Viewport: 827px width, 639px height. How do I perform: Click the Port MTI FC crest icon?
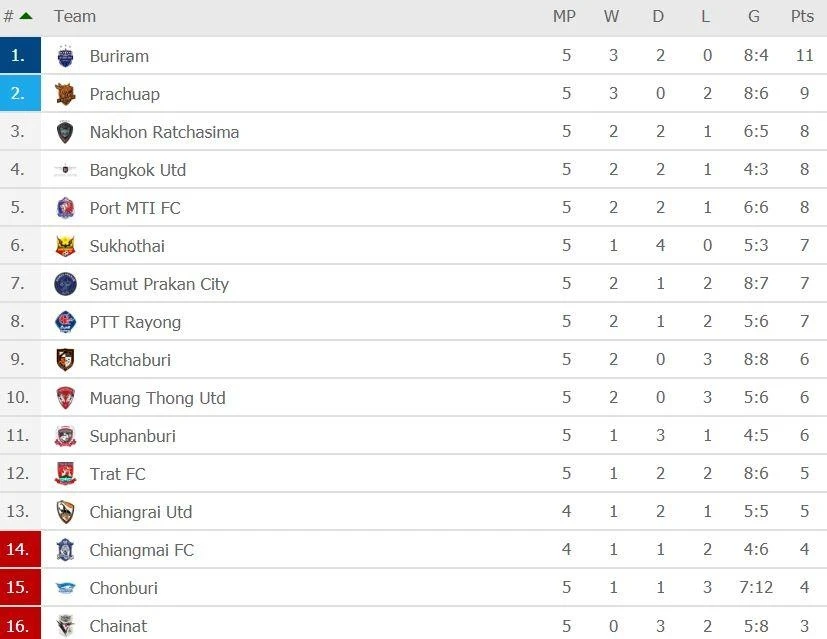[64, 208]
